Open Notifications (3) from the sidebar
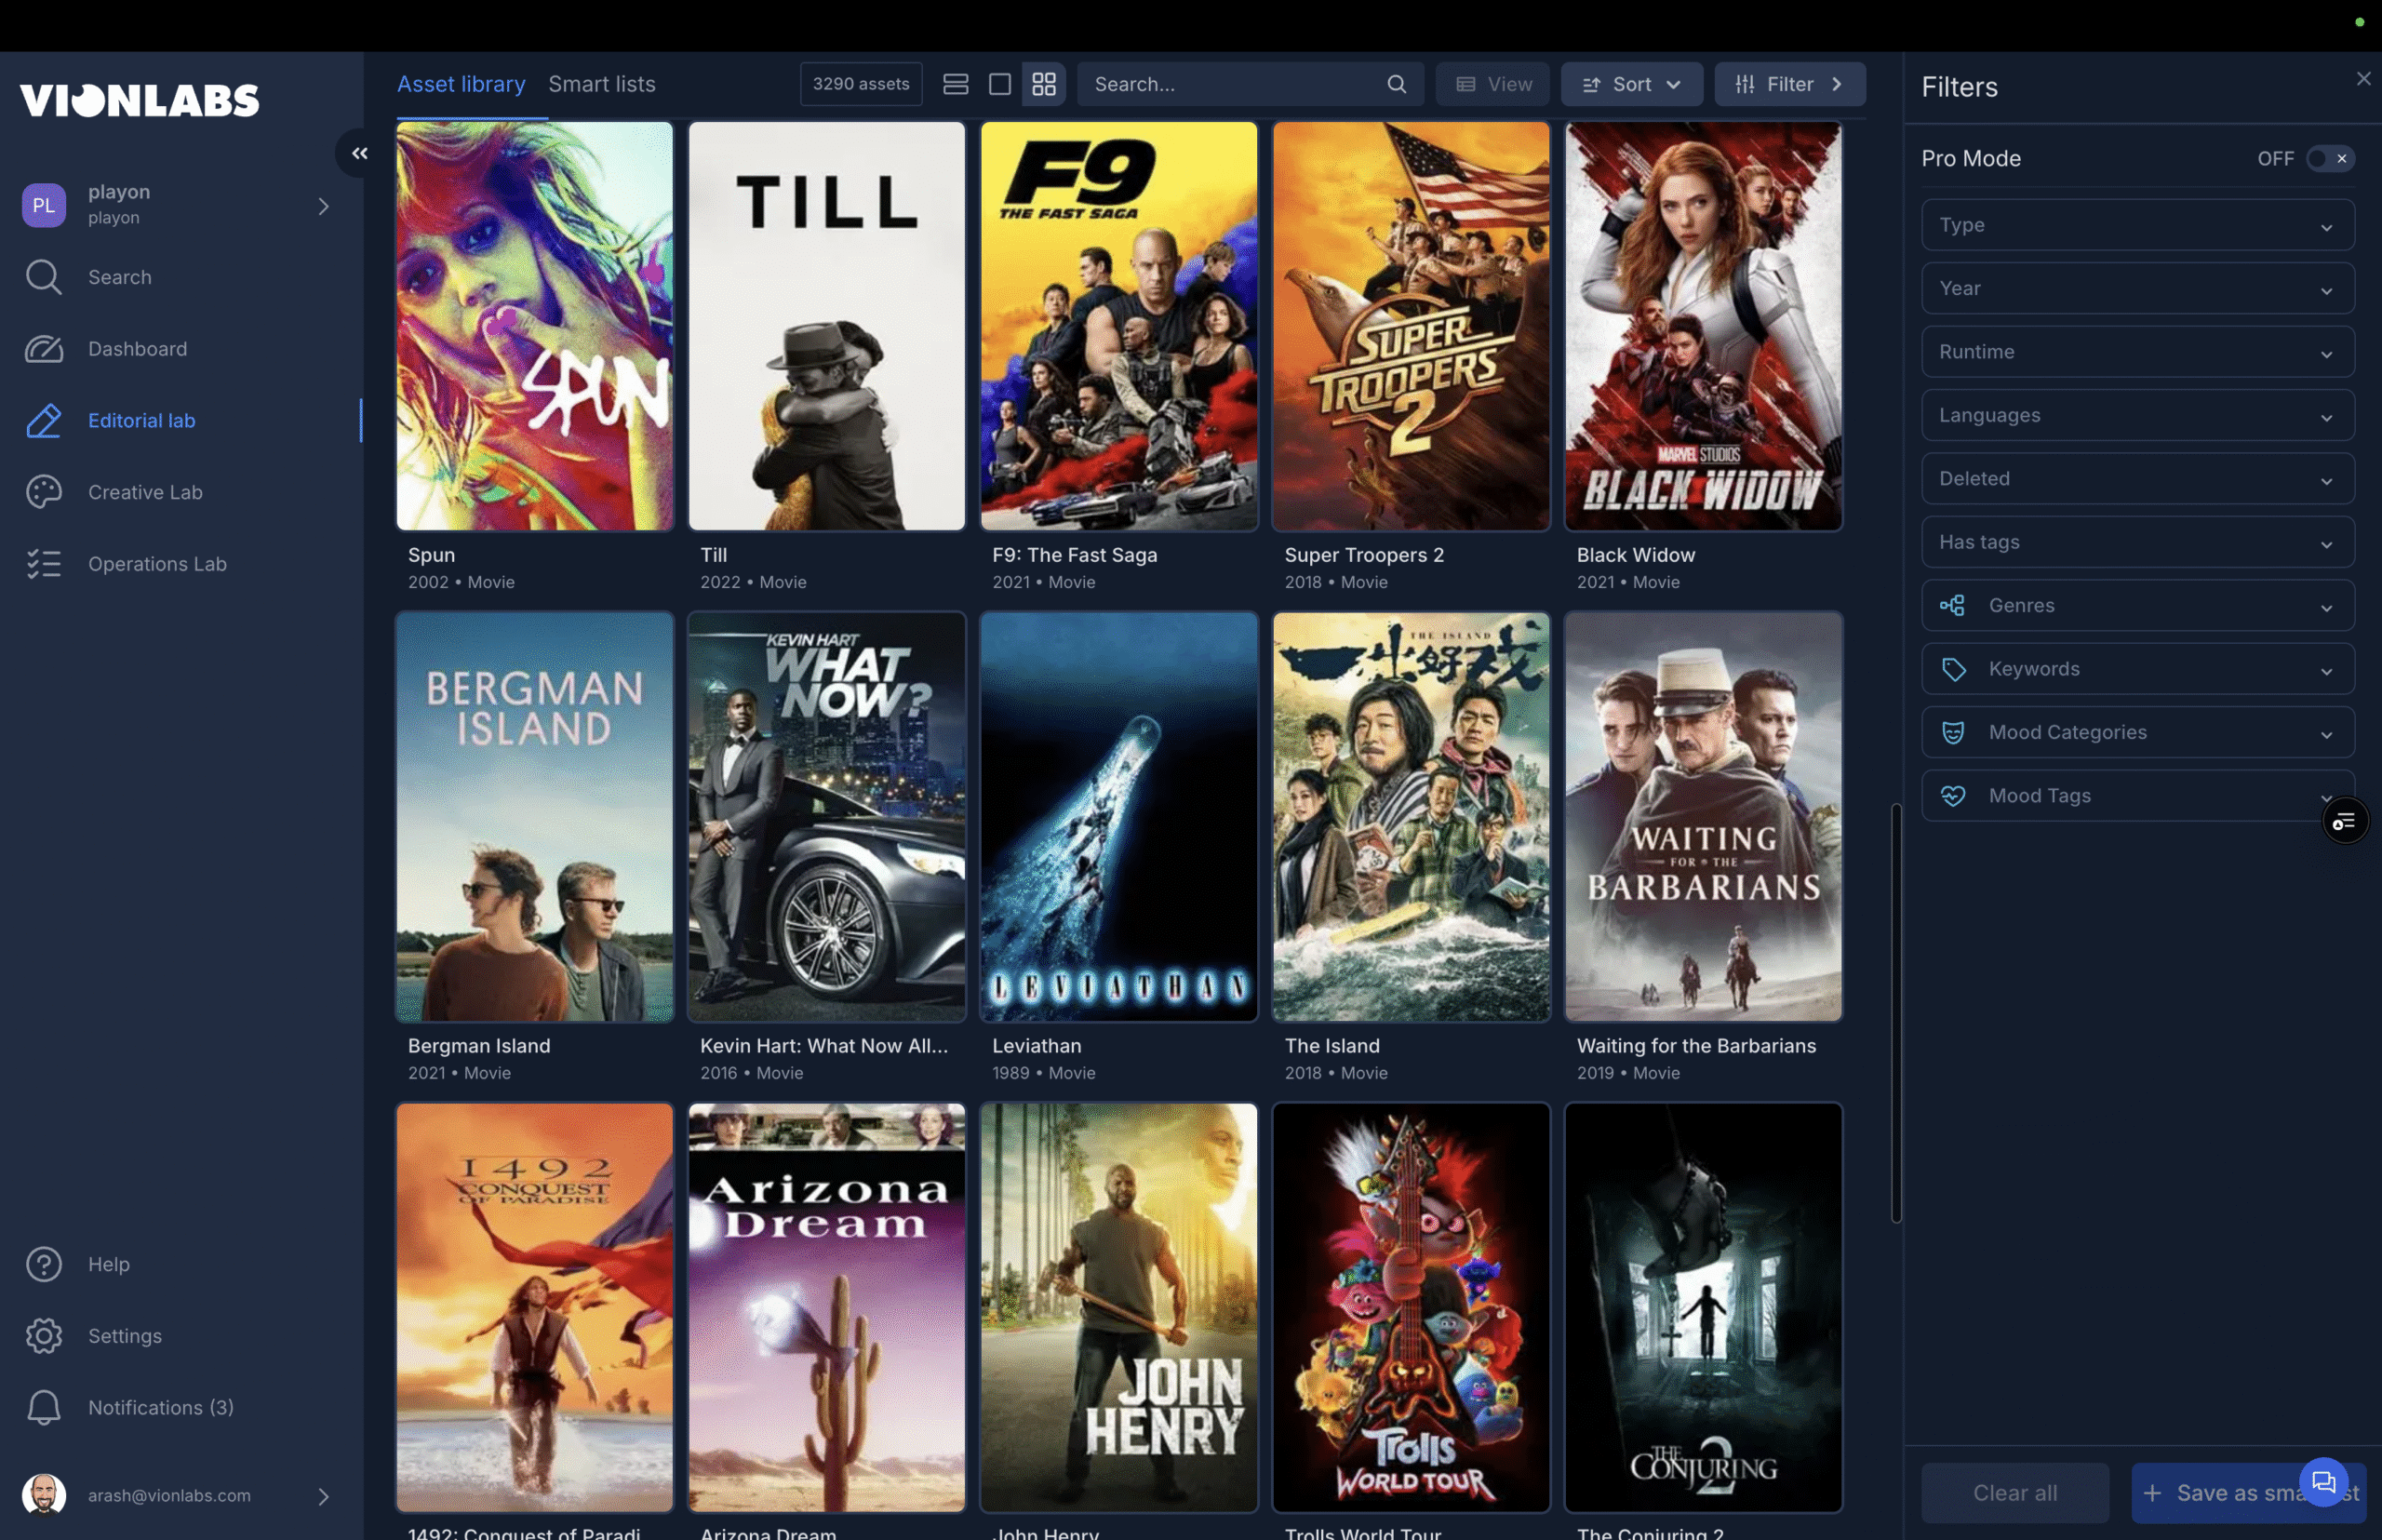The image size is (2382, 1540). pyautogui.click(x=160, y=1407)
